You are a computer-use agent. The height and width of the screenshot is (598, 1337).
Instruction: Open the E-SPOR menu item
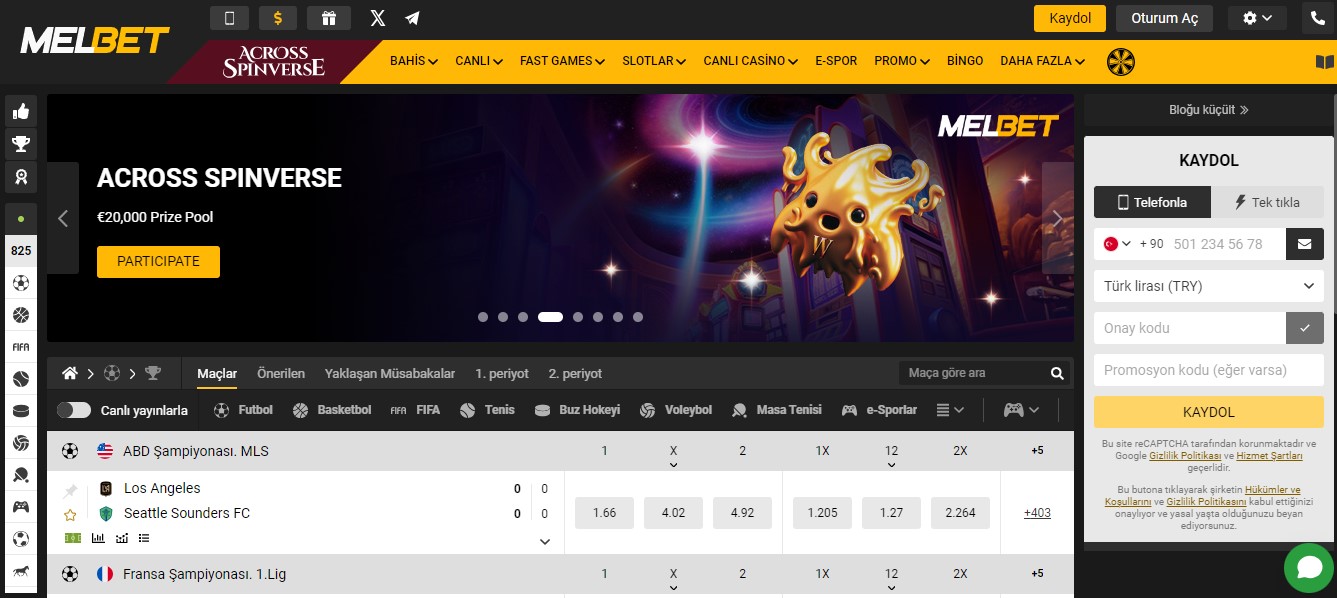(836, 61)
